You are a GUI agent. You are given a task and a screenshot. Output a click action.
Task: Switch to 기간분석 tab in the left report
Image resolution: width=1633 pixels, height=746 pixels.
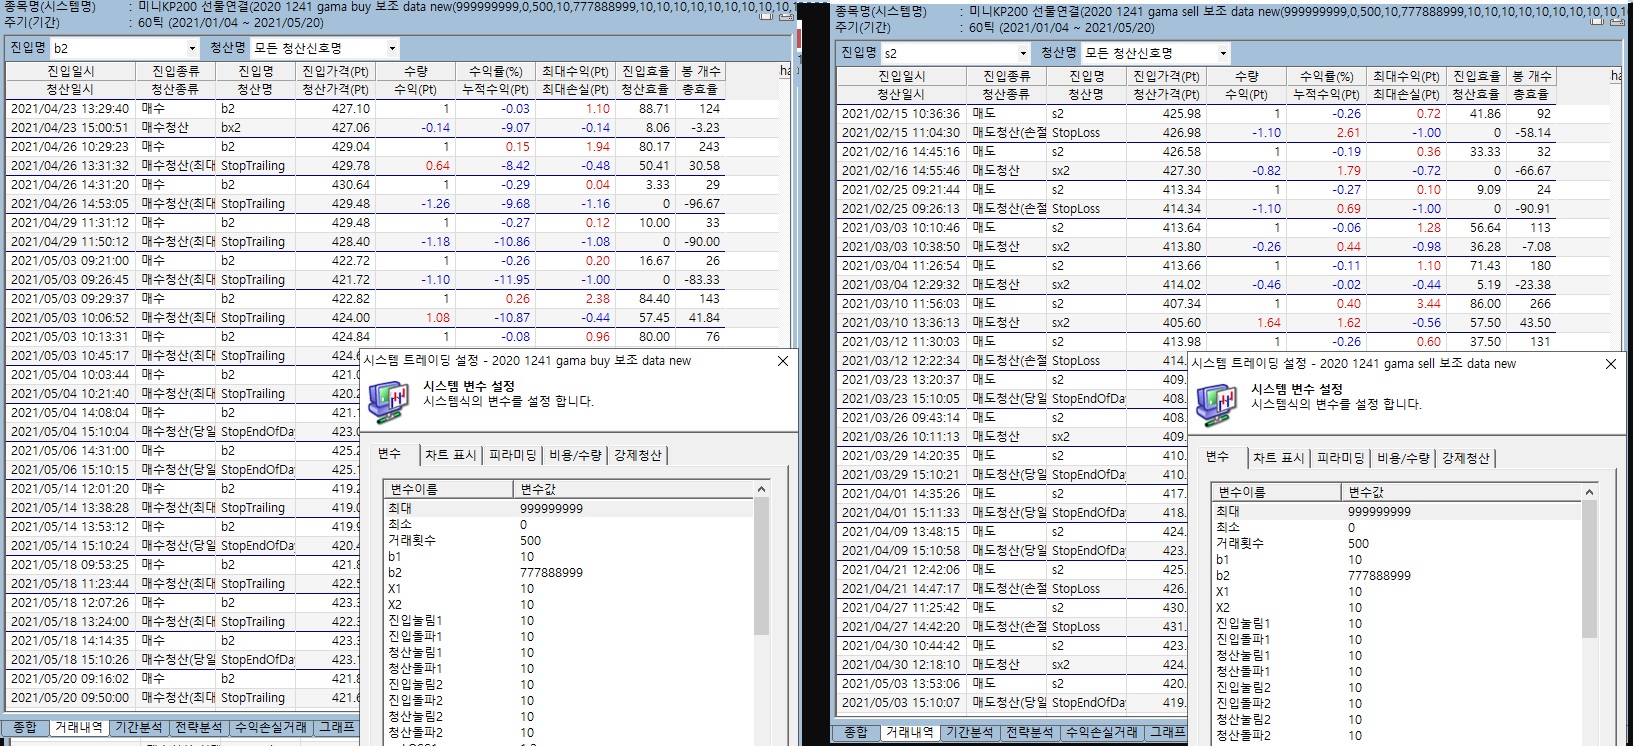(139, 727)
